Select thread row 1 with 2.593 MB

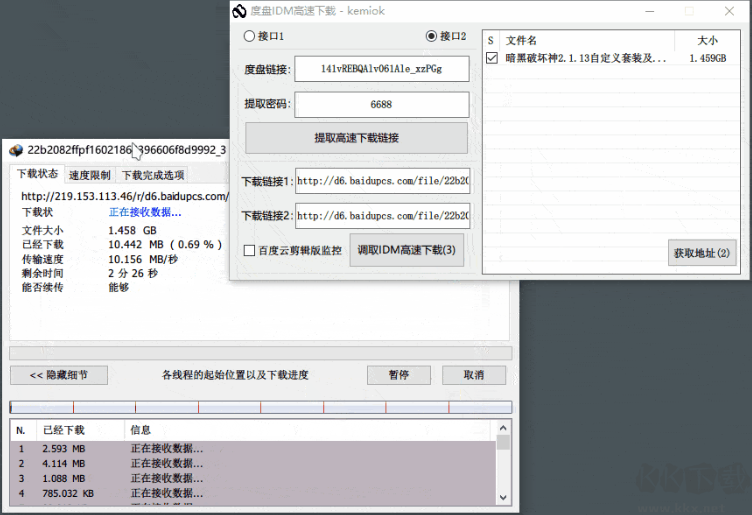254,449
